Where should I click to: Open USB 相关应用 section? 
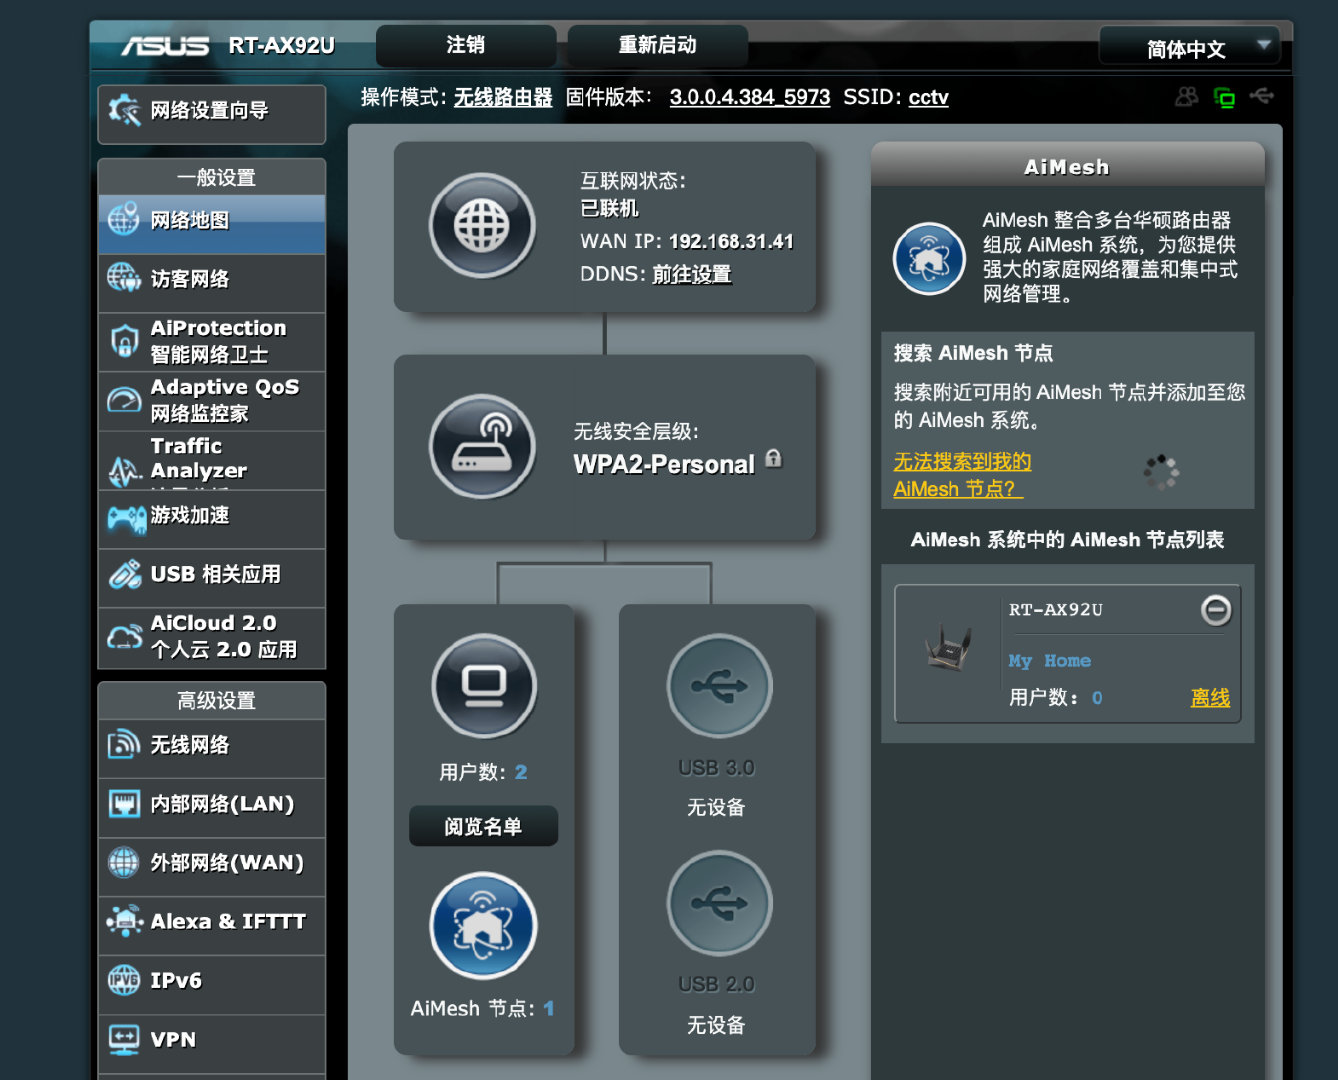[x=211, y=575]
